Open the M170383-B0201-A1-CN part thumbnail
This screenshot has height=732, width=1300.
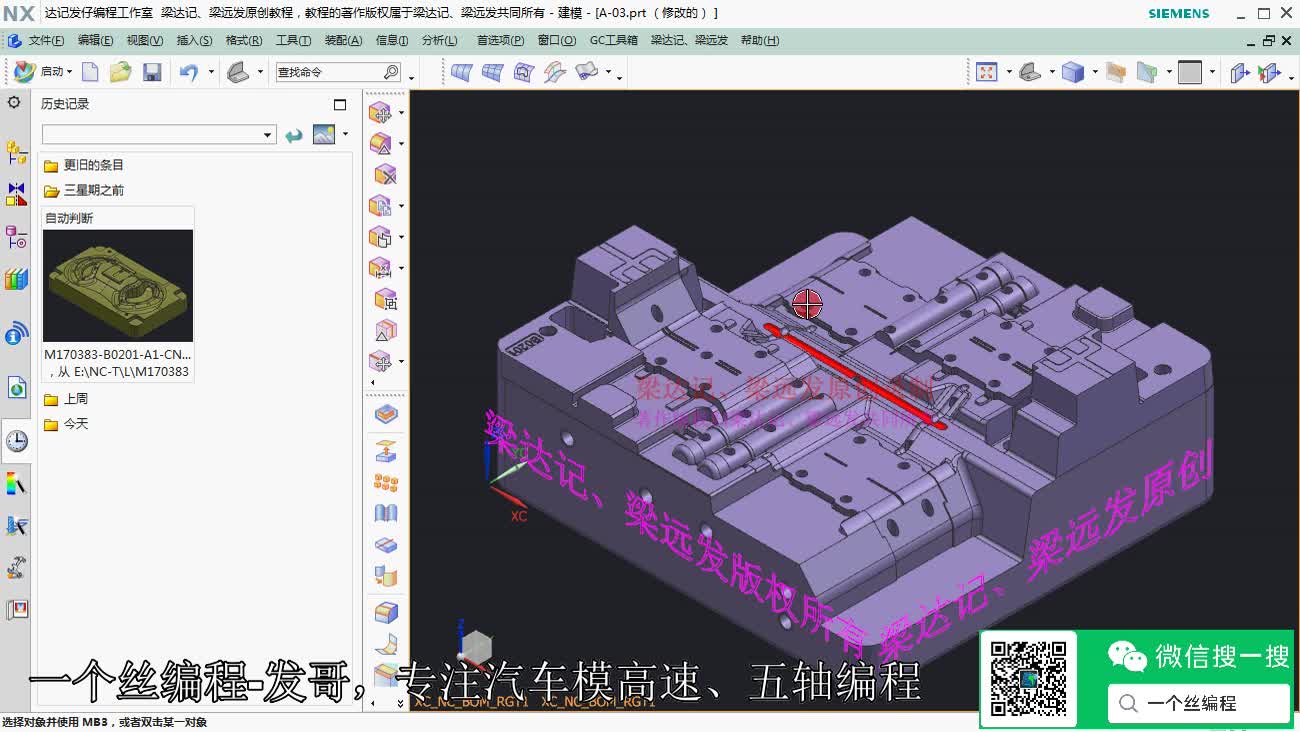point(118,286)
